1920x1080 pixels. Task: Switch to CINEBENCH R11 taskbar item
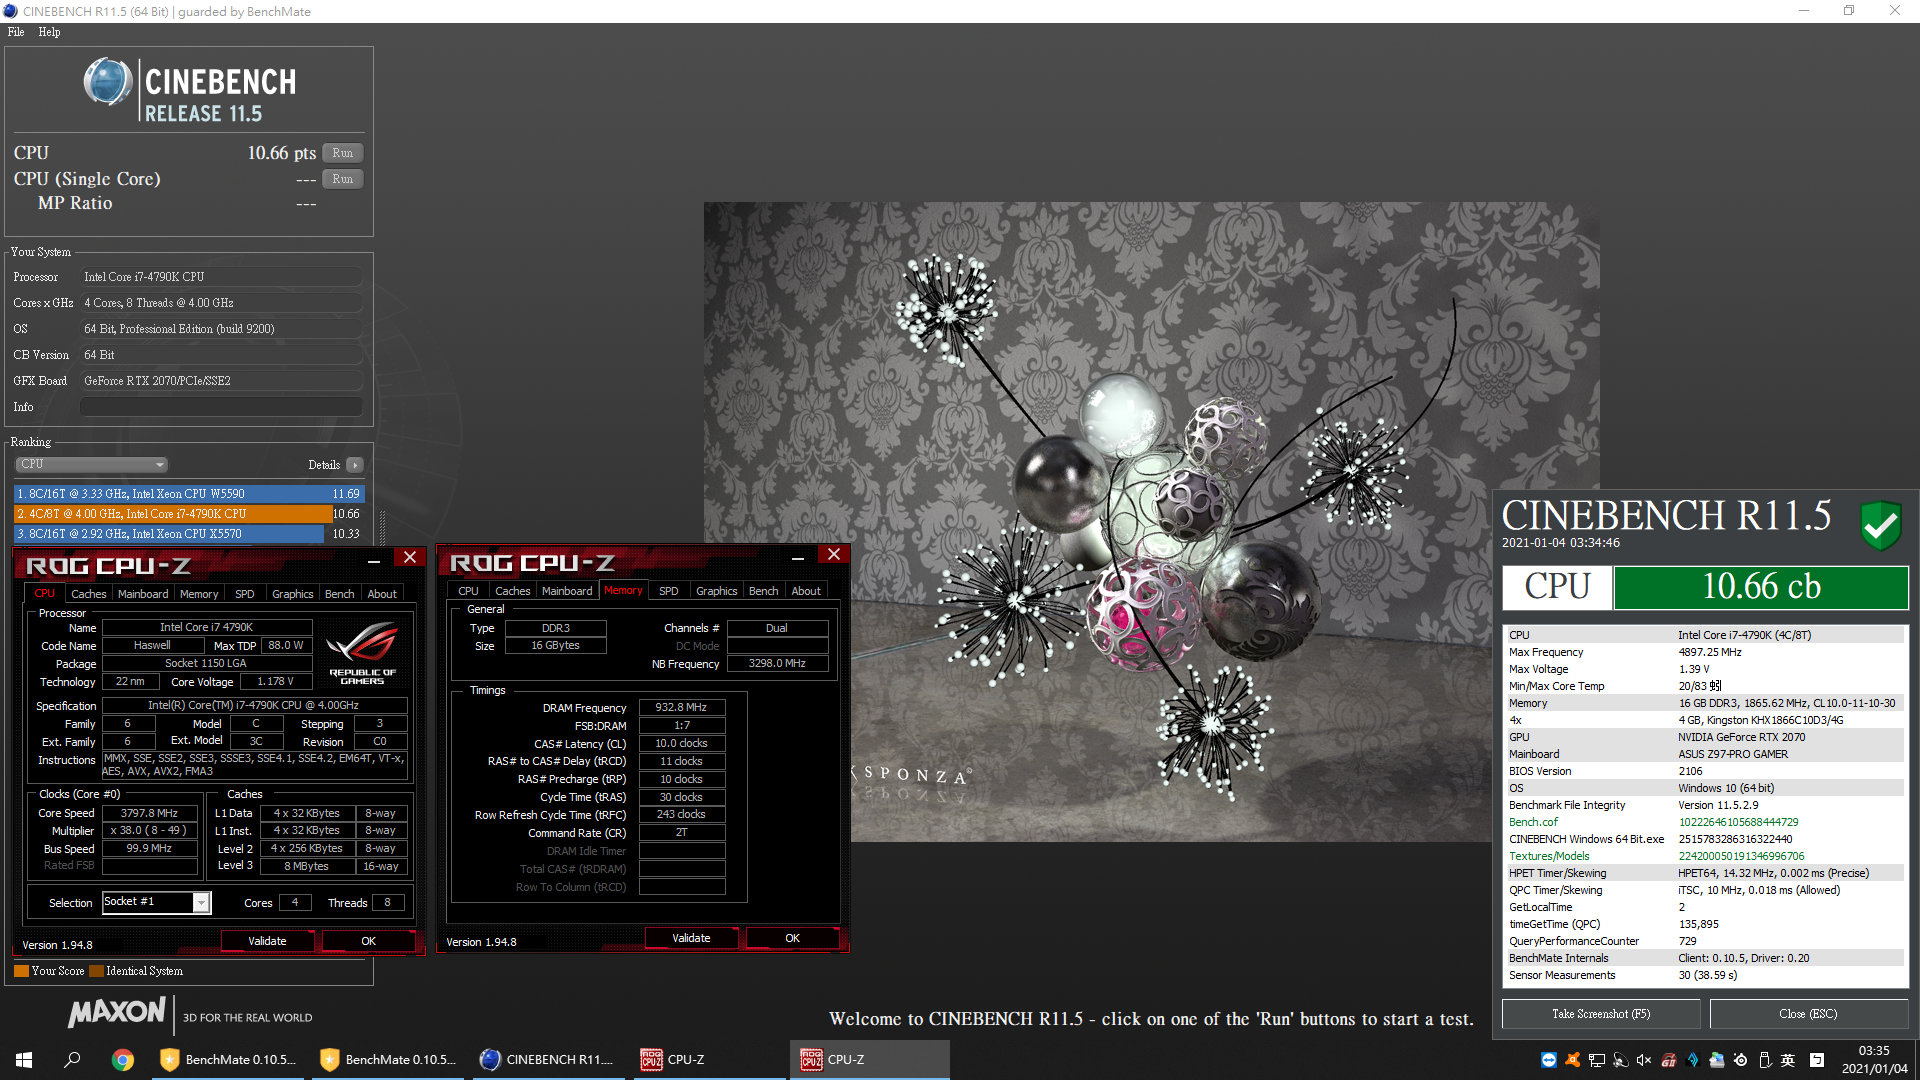point(549,1060)
